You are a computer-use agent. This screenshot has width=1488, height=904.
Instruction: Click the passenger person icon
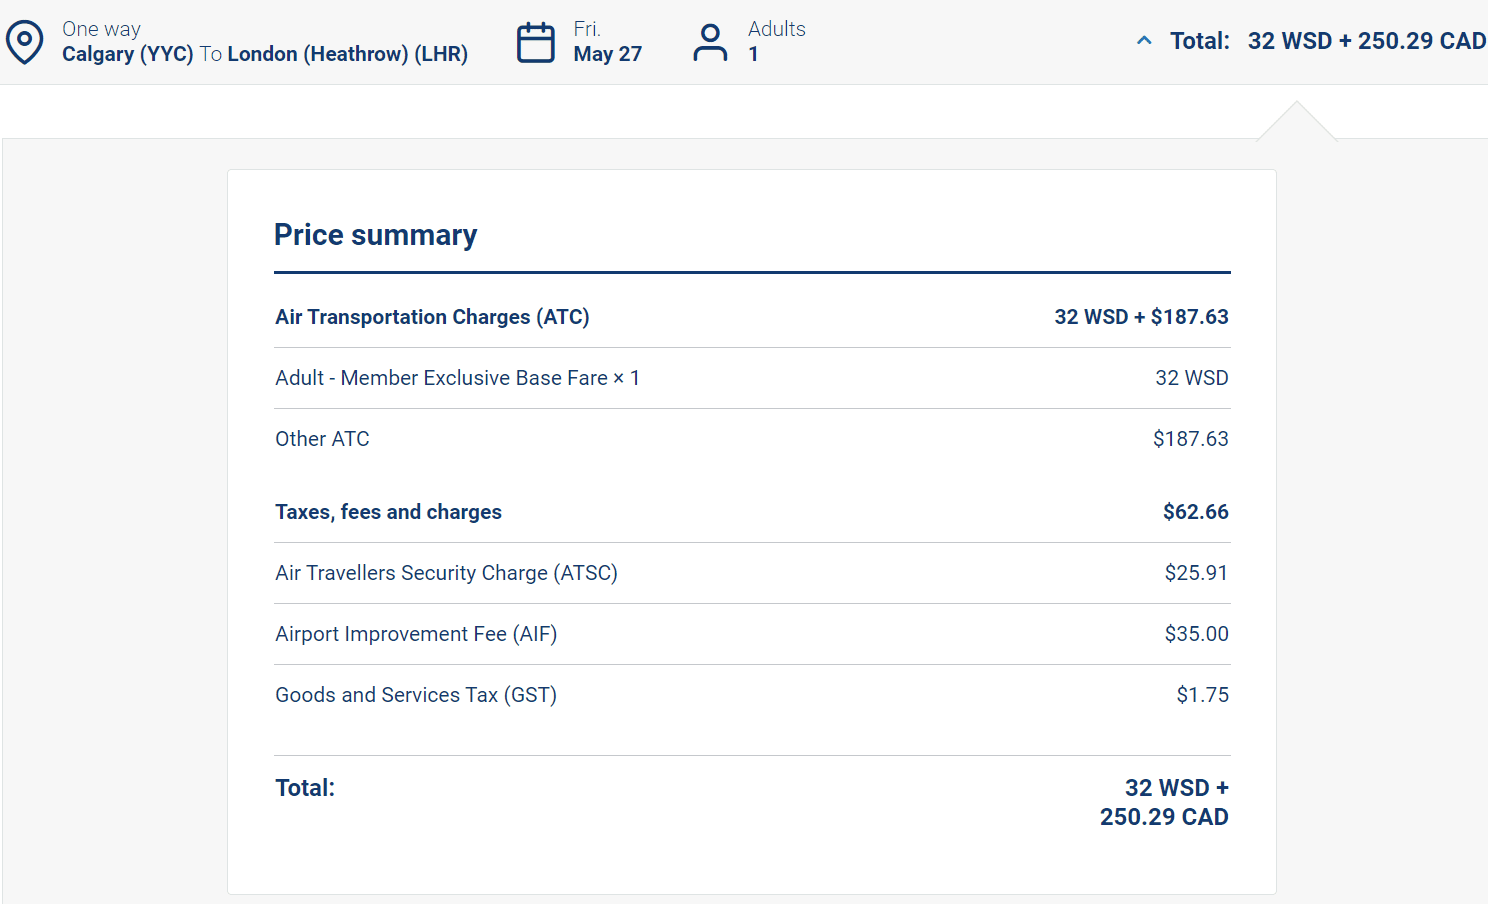pos(710,42)
